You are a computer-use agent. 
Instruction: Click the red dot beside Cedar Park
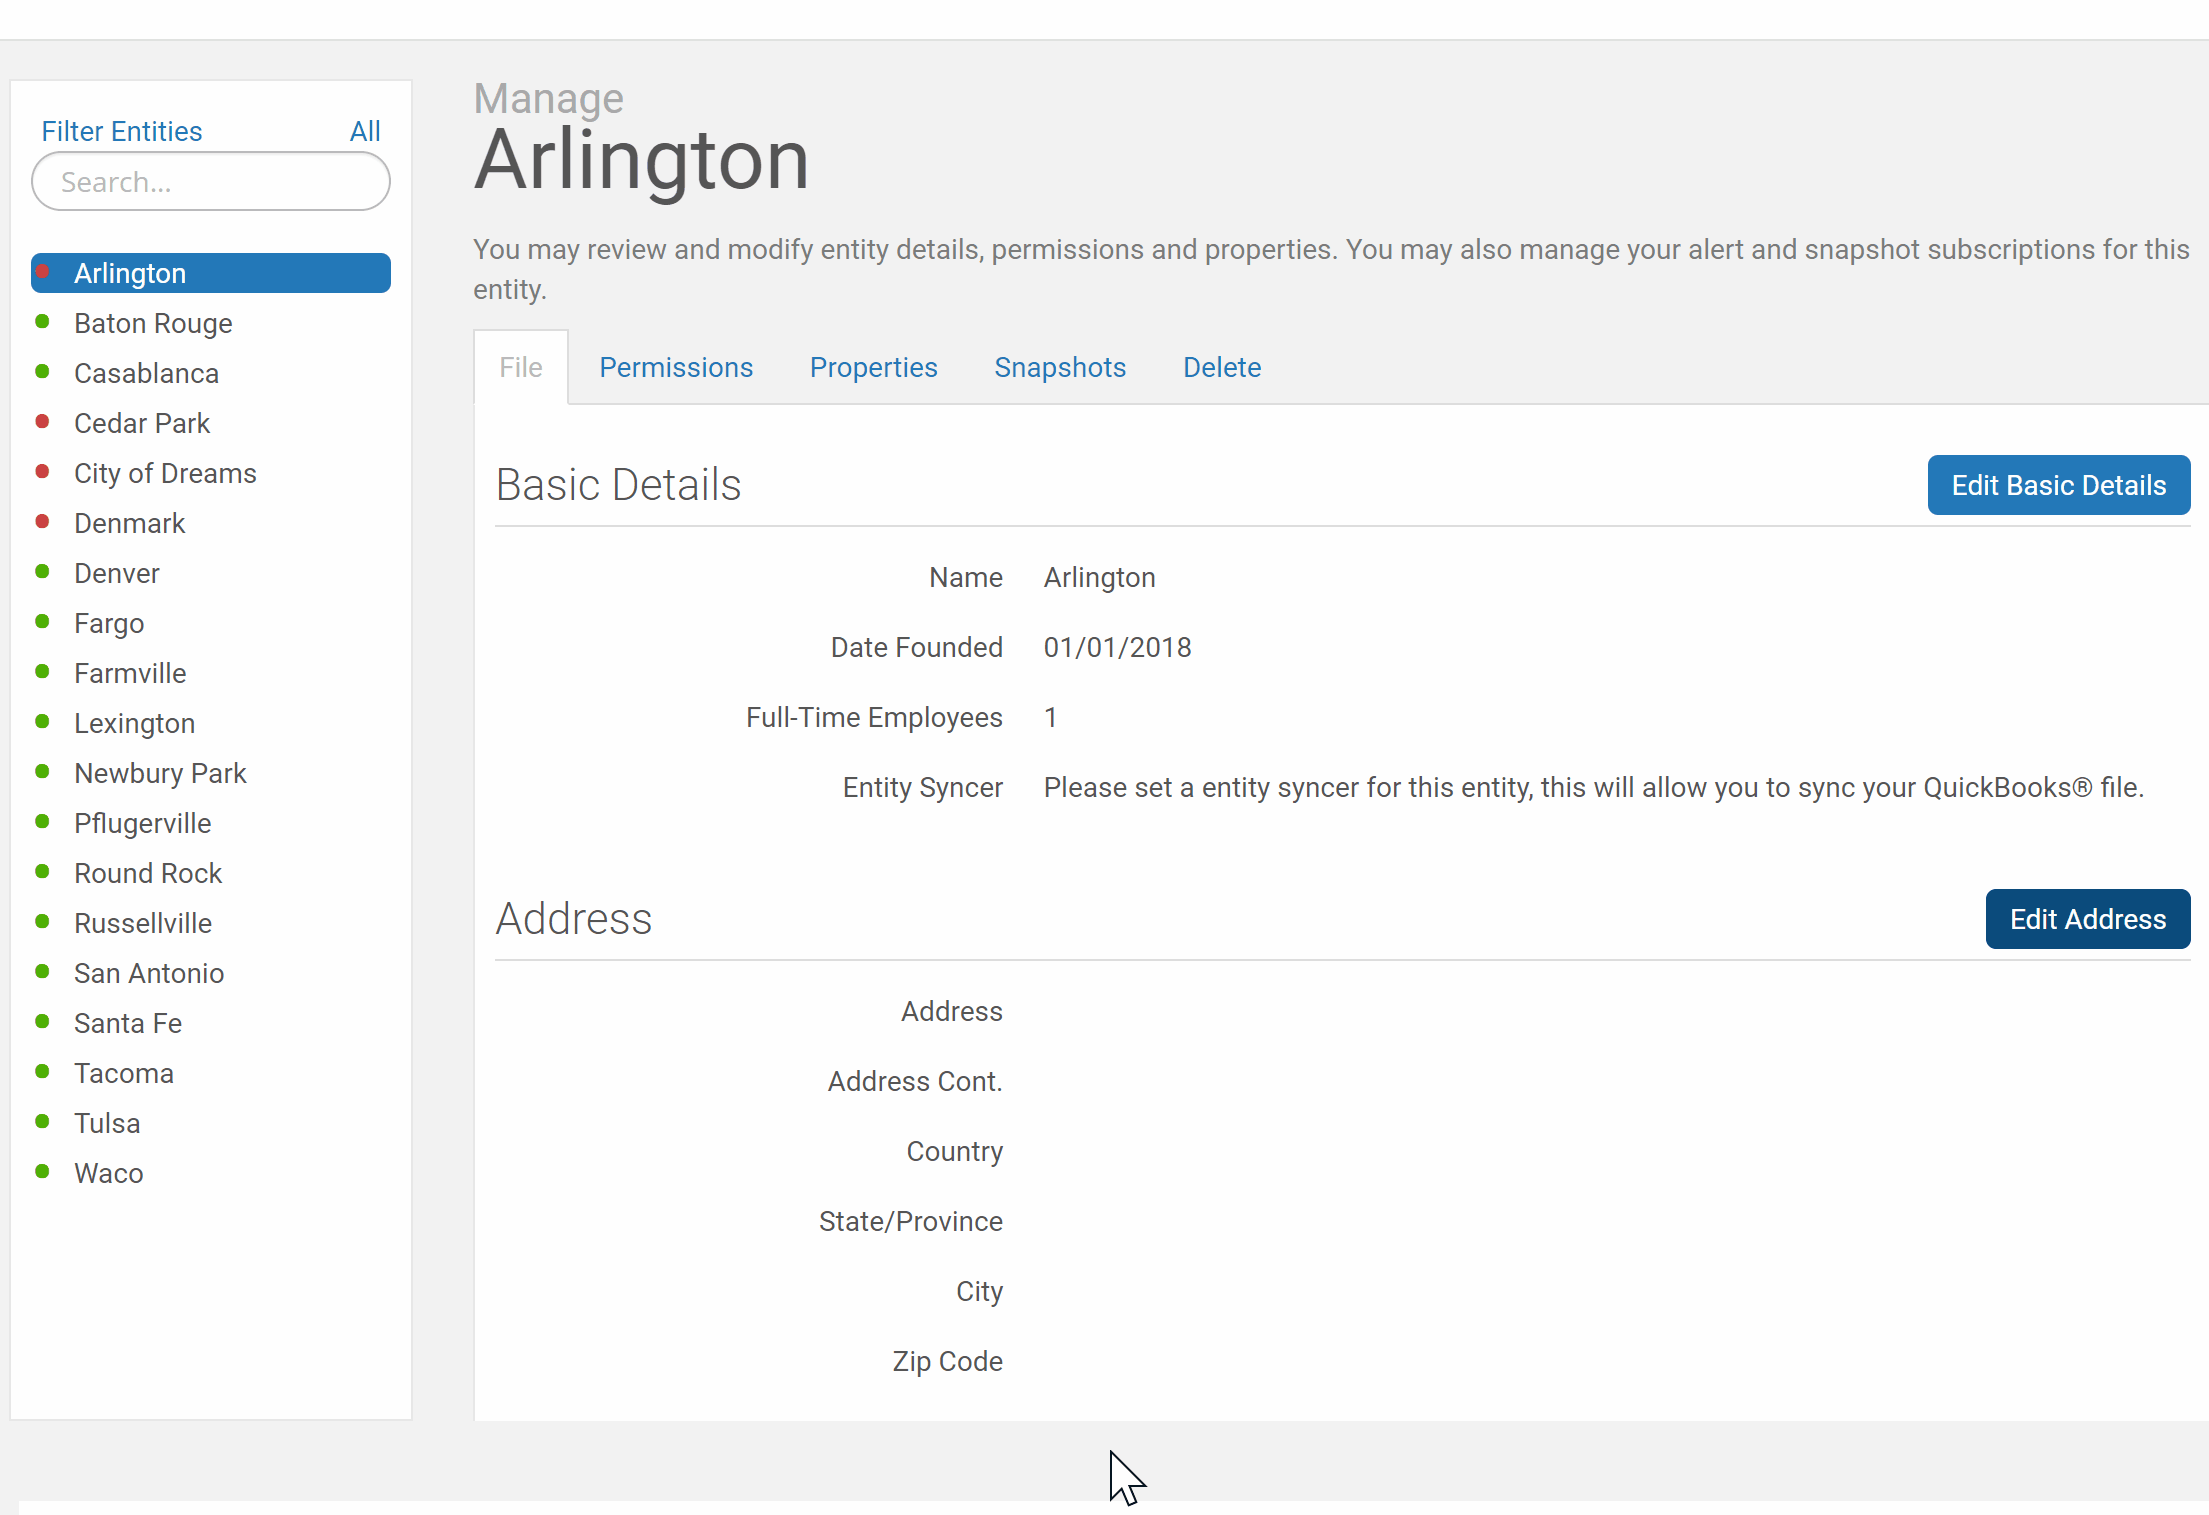(45, 421)
